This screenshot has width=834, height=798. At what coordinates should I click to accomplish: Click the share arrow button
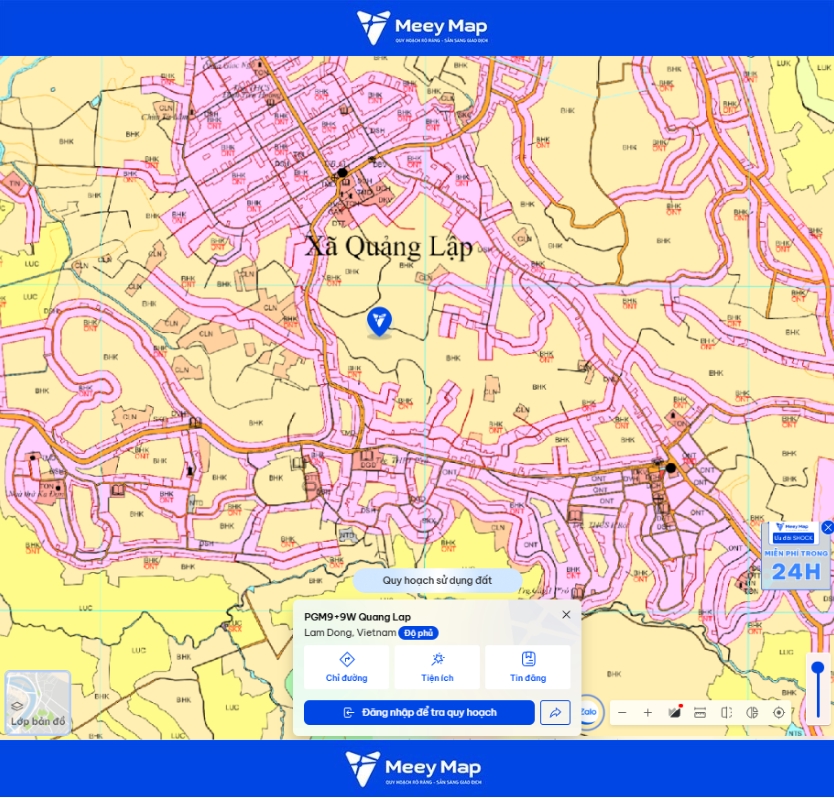pyautogui.click(x=555, y=712)
